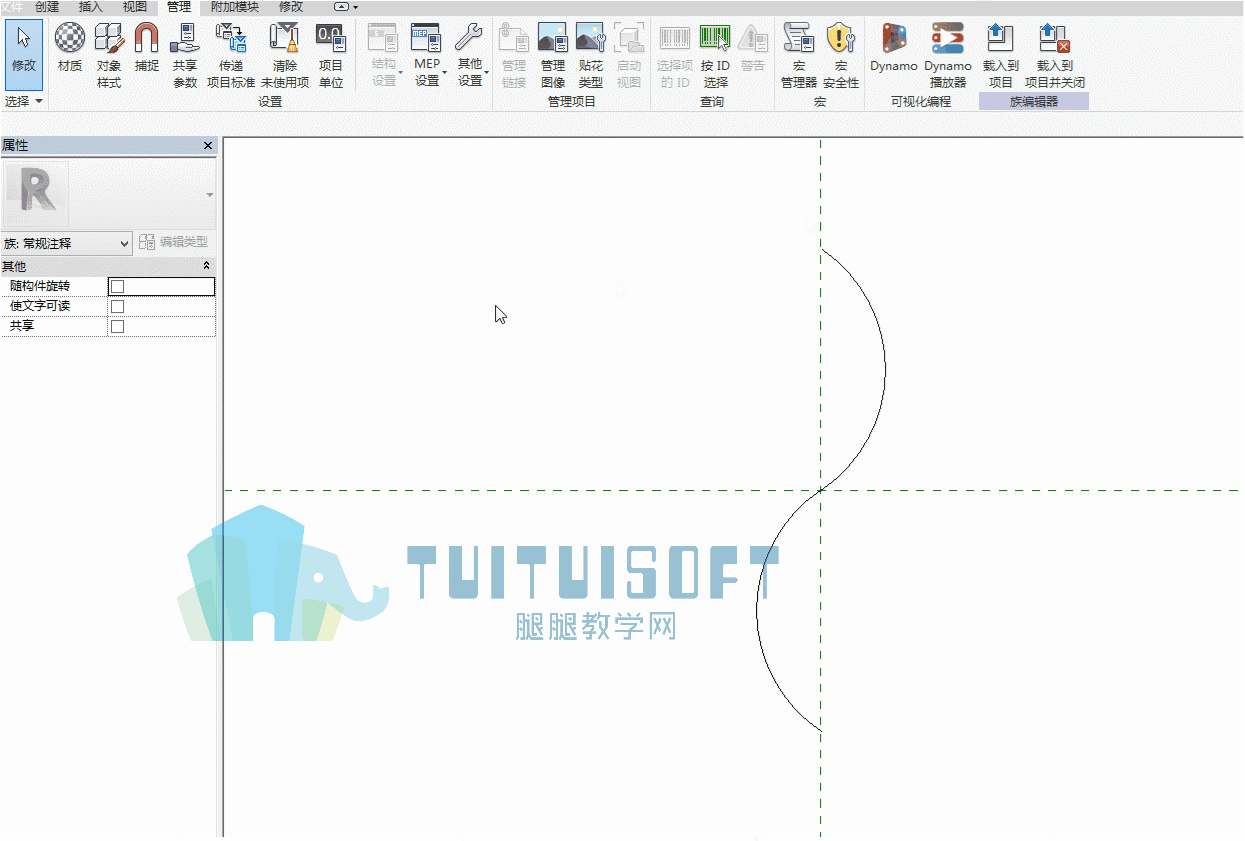Click the 族编辑器 panel title
The height and width of the screenshot is (841, 1245).
(x=1034, y=102)
